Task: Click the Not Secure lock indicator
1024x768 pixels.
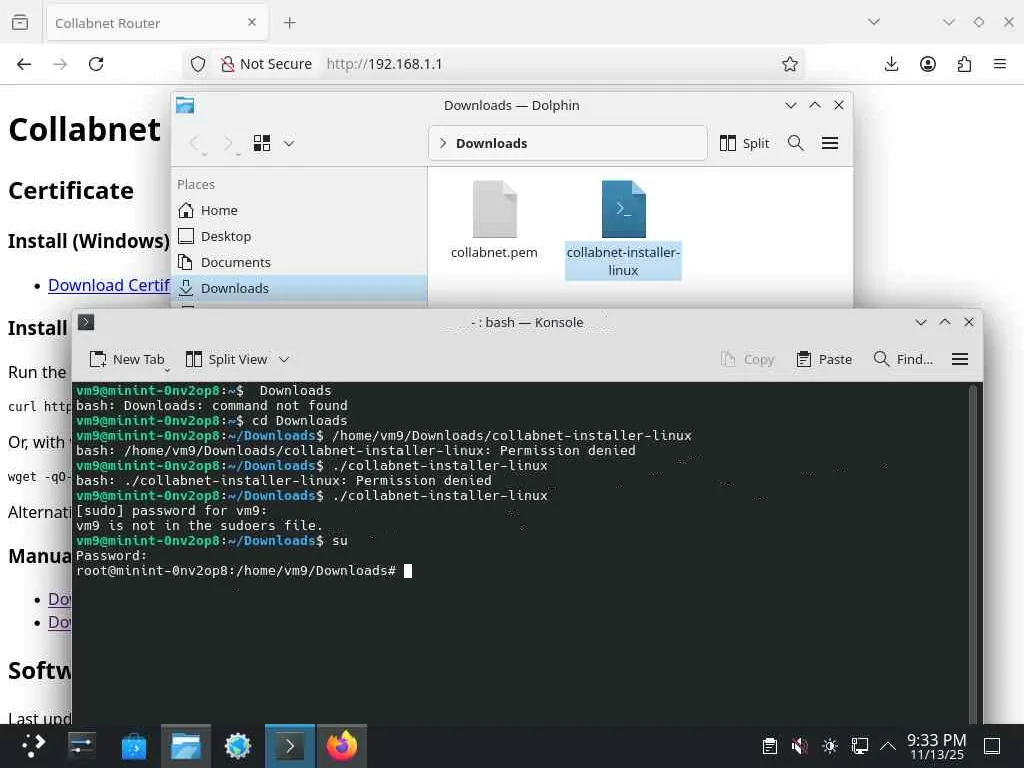Action: pyautogui.click(x=266, y=64)
